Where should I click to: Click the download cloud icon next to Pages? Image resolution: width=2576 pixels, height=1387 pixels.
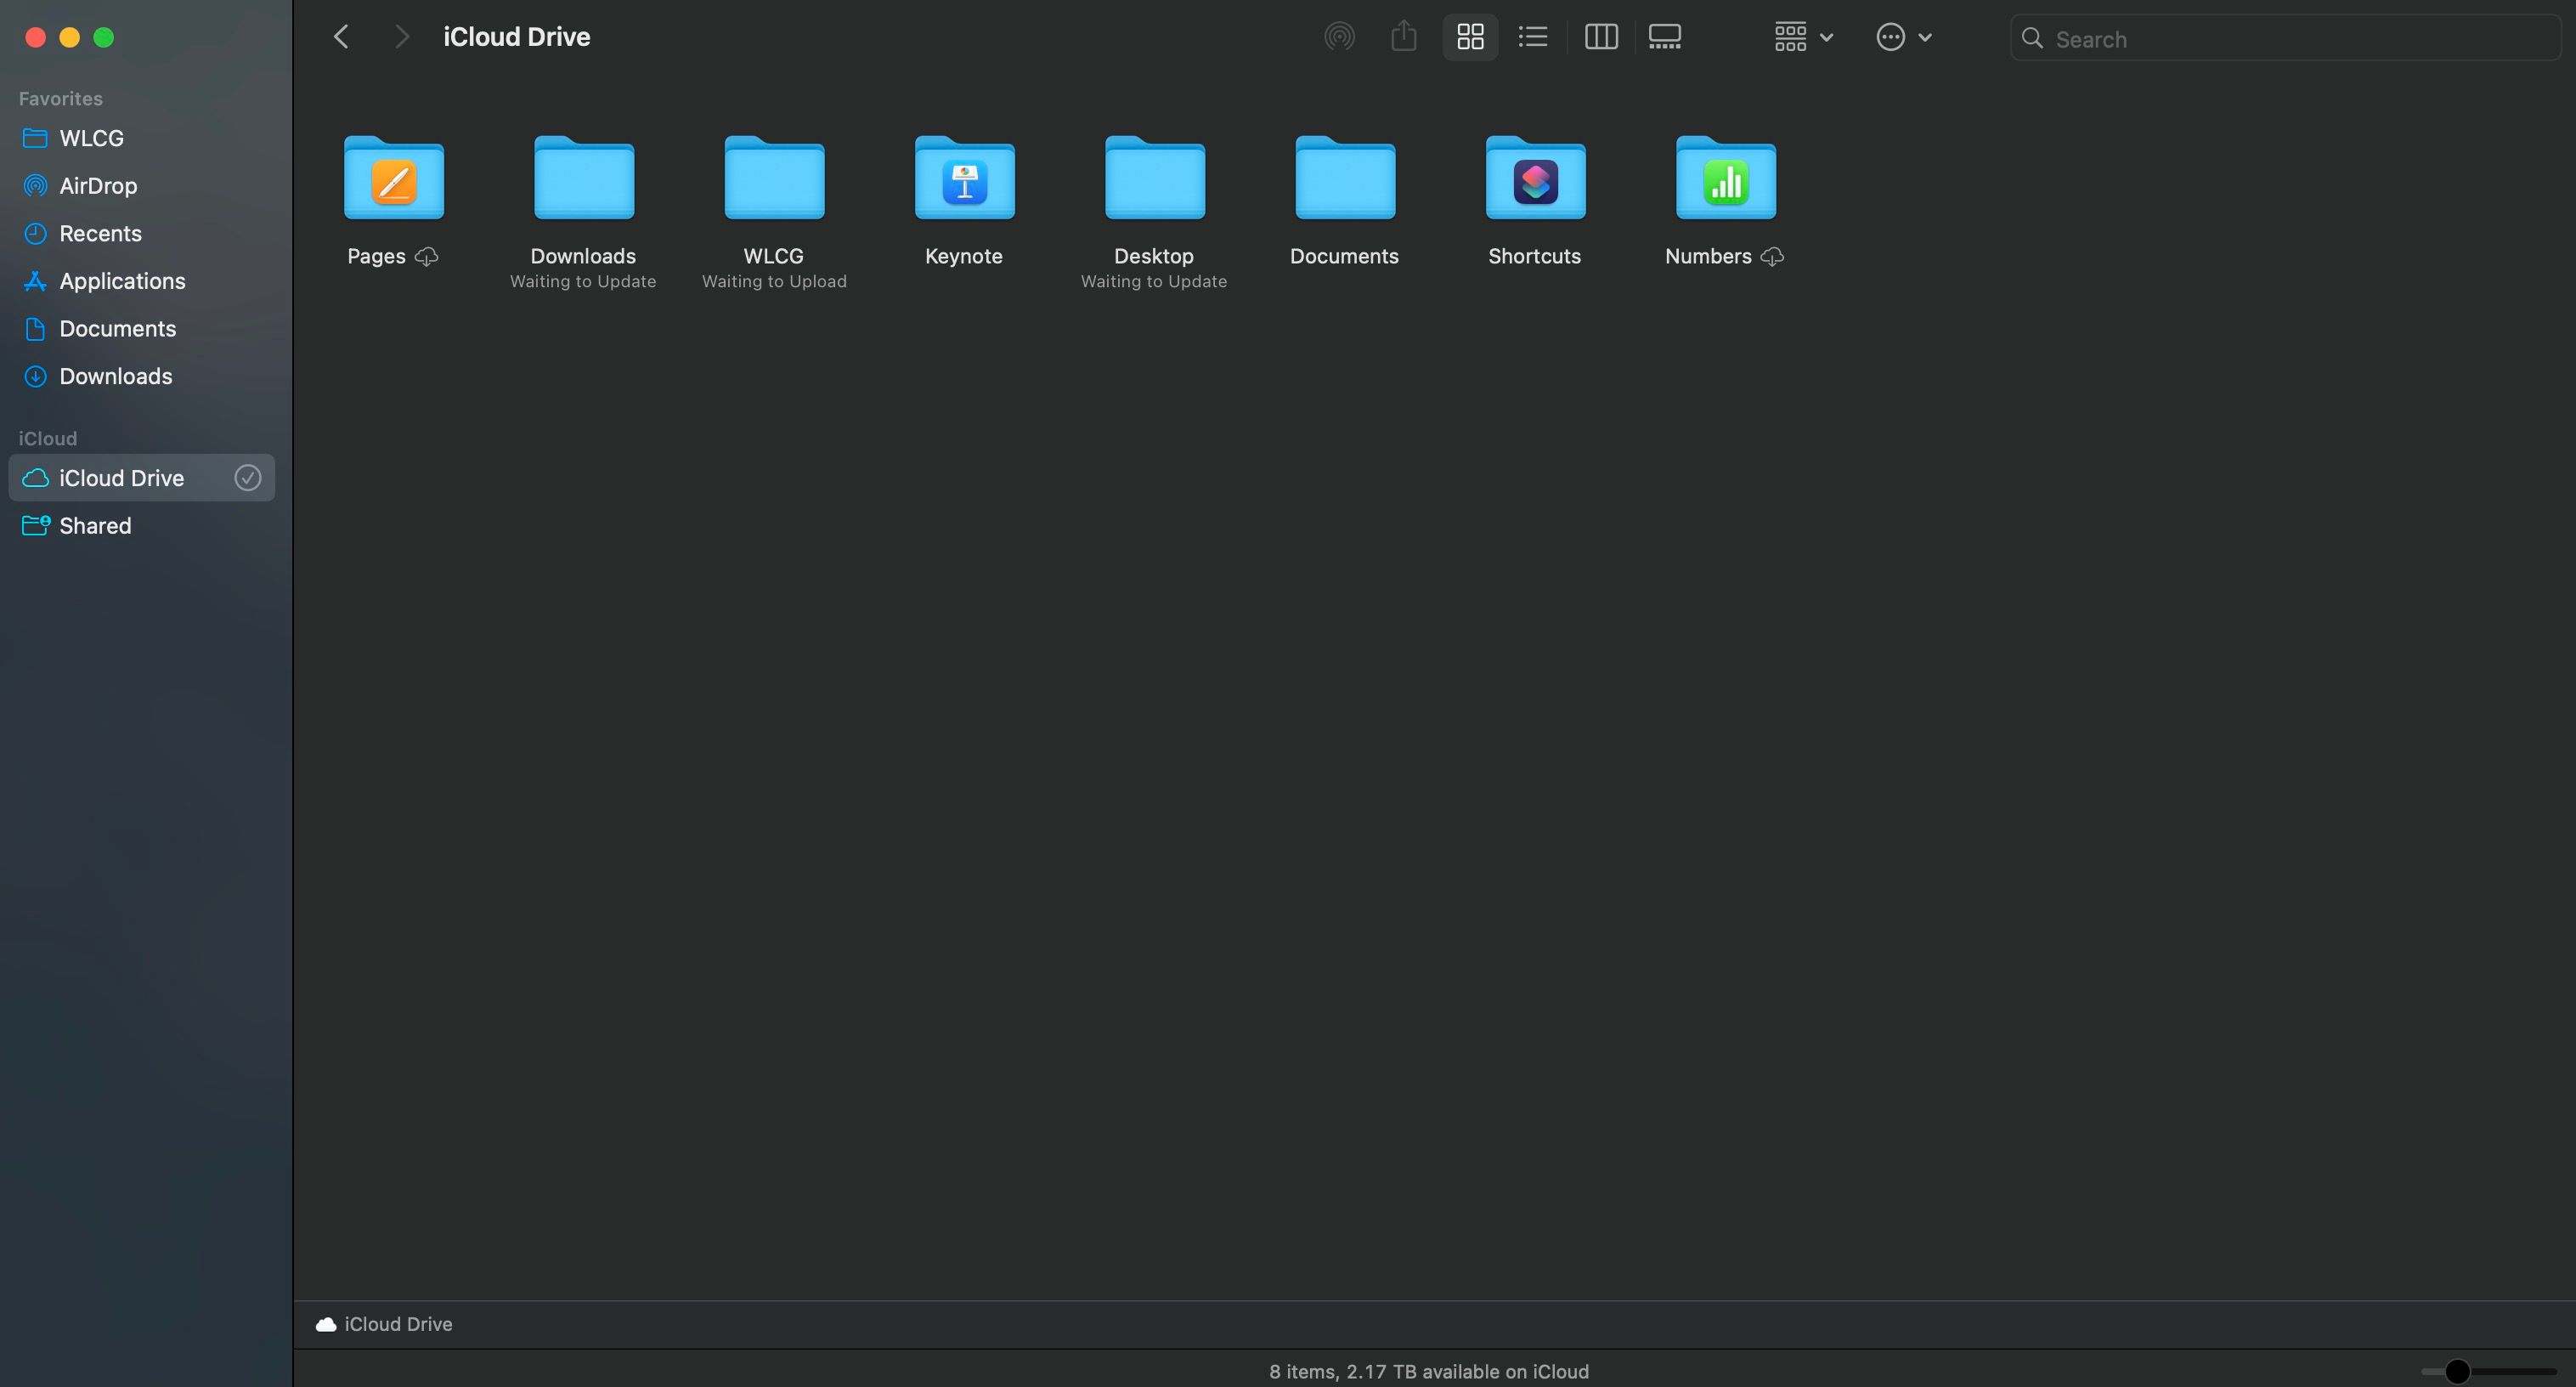[x=427, y=257]
